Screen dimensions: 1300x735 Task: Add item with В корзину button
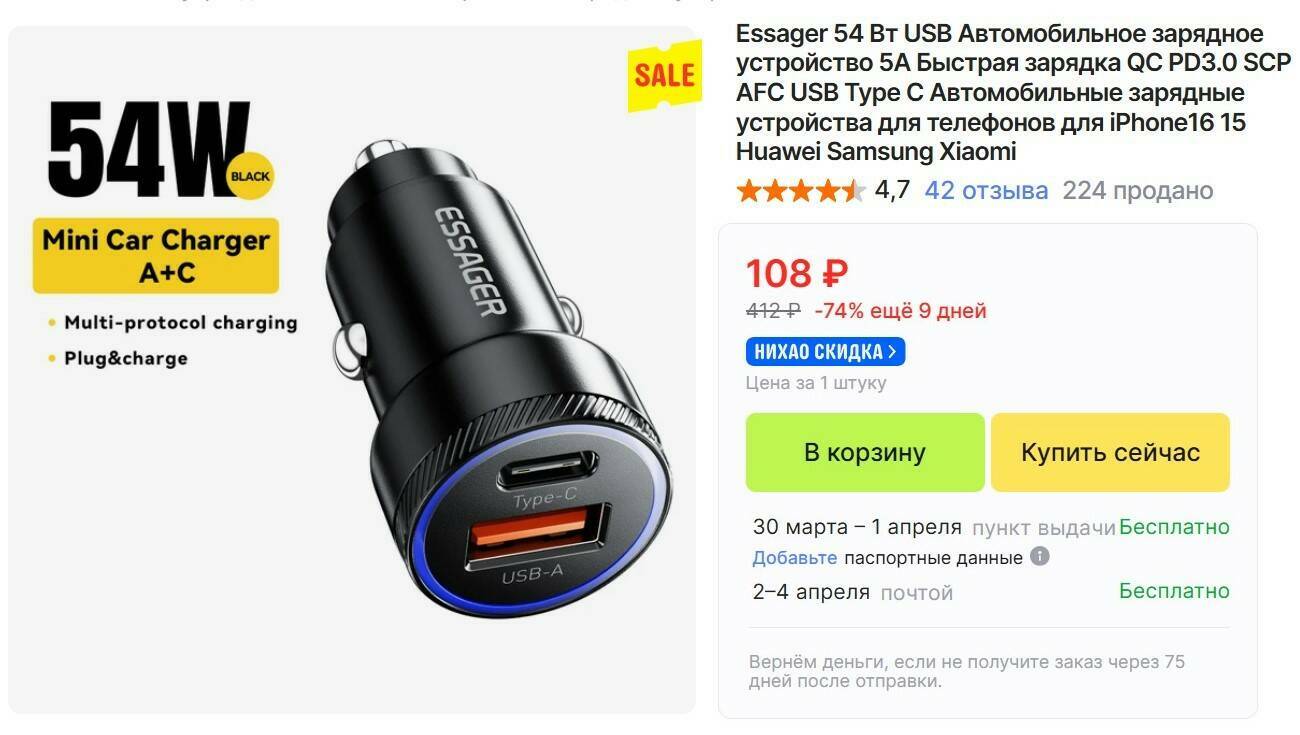[x=865, y=452]
